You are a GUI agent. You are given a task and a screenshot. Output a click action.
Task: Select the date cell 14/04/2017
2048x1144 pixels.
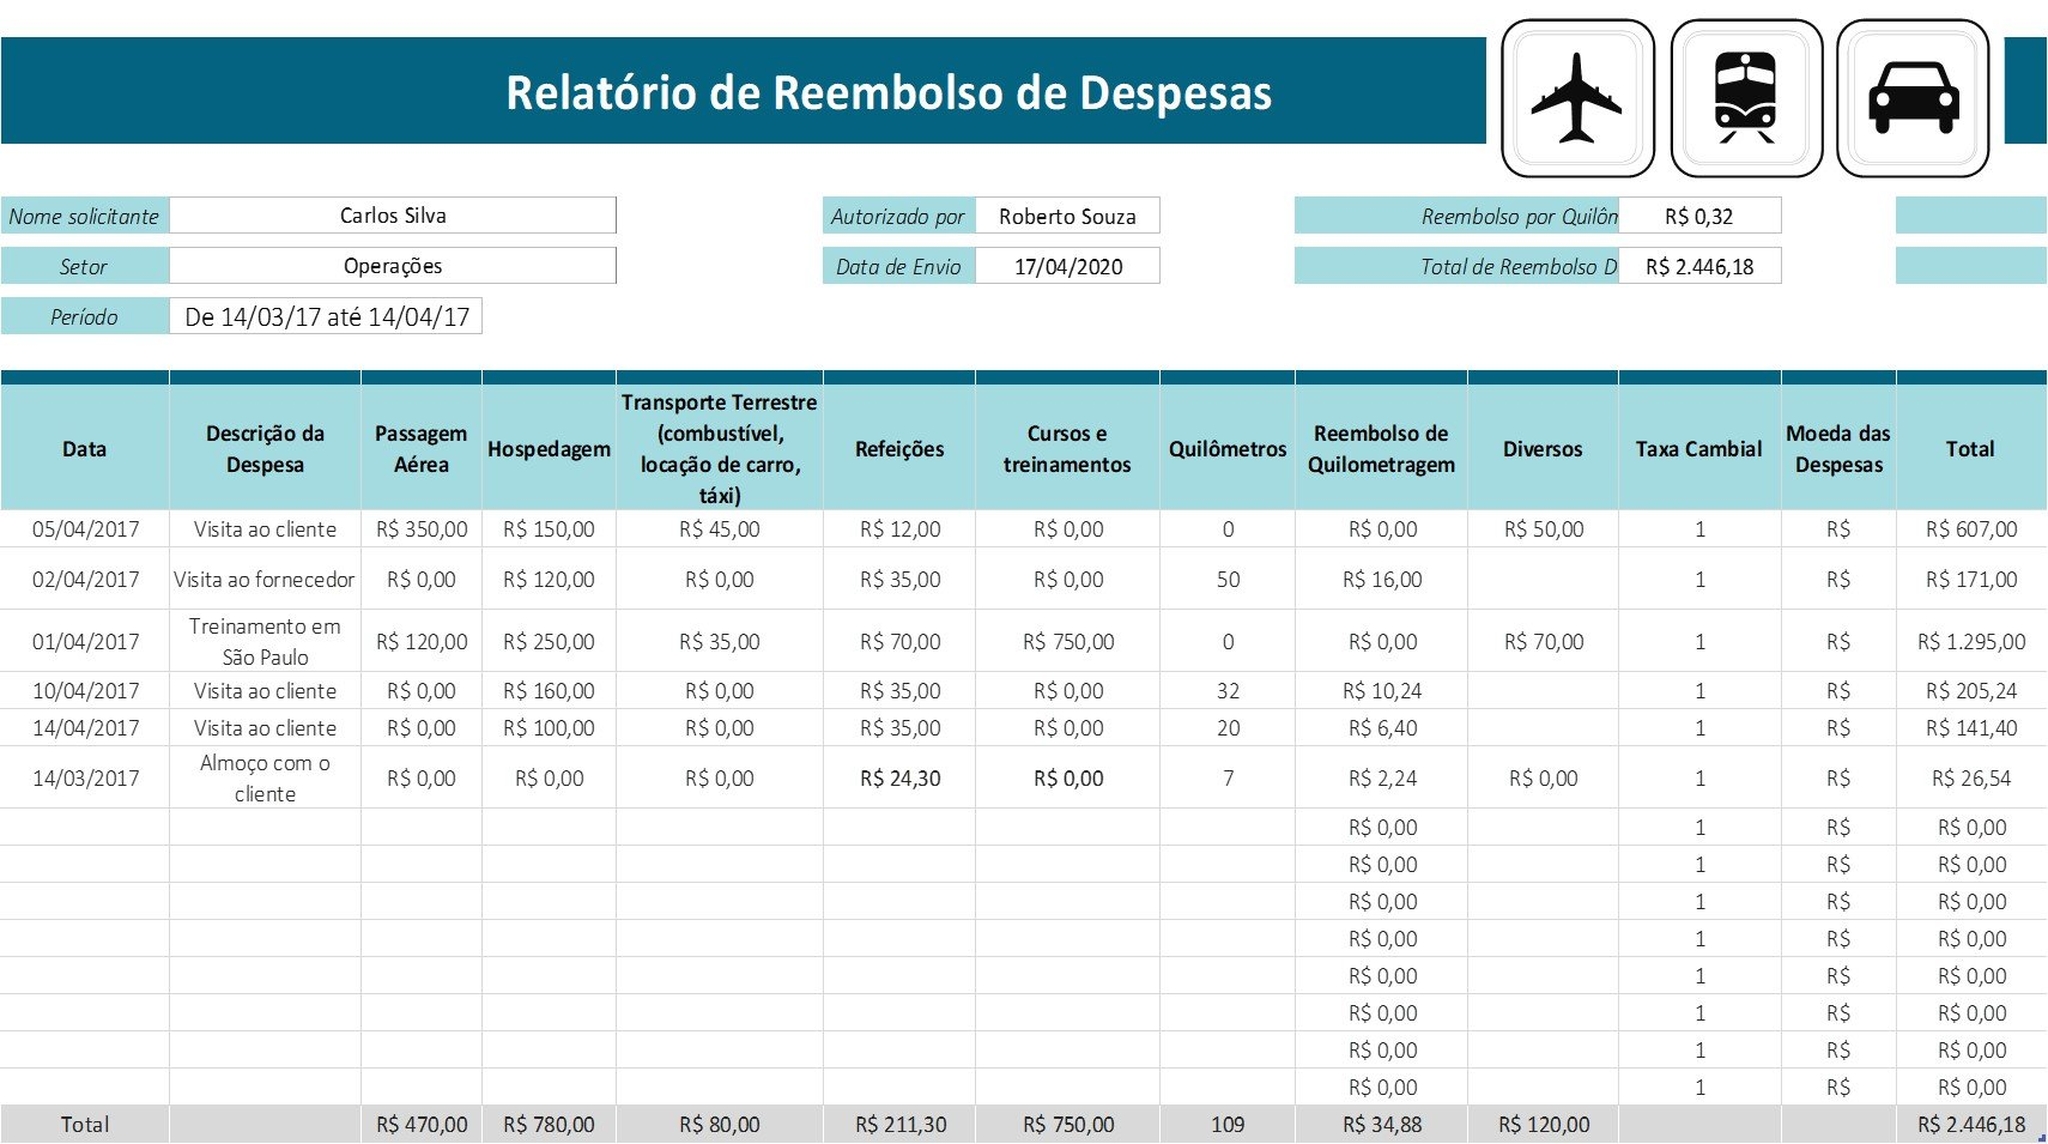click(x=85, y=728)
